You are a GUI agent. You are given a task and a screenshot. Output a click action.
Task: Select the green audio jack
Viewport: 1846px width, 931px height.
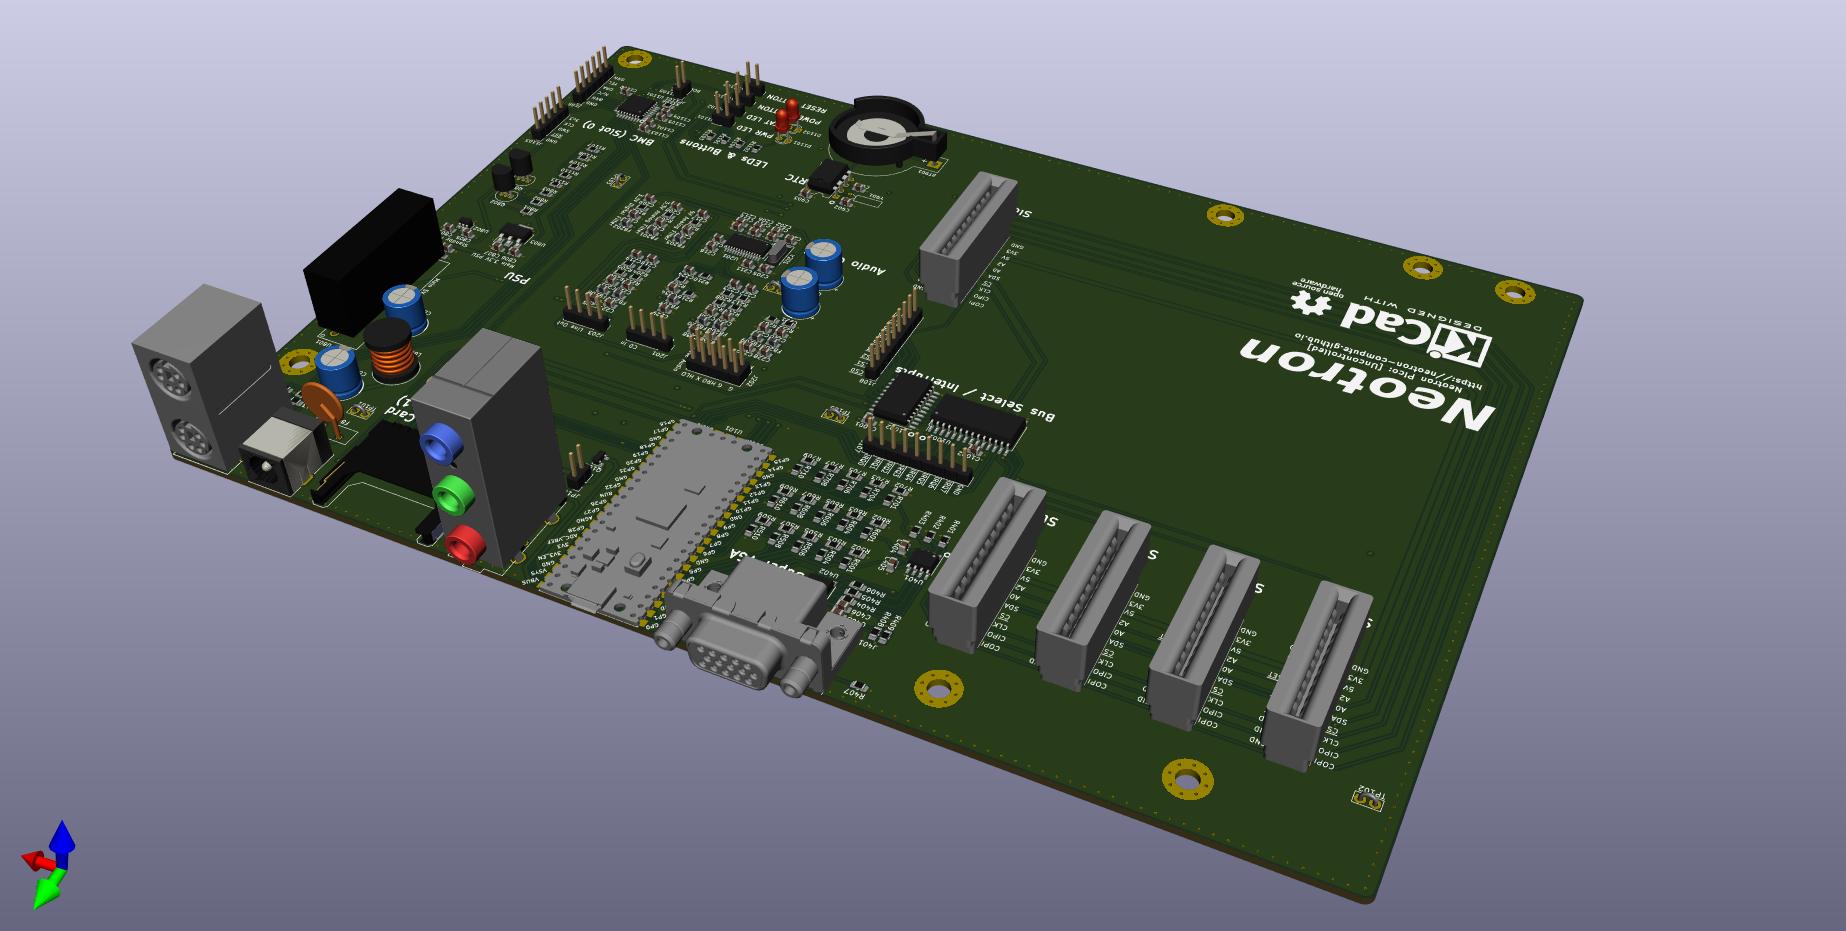[x=453, y=494]
